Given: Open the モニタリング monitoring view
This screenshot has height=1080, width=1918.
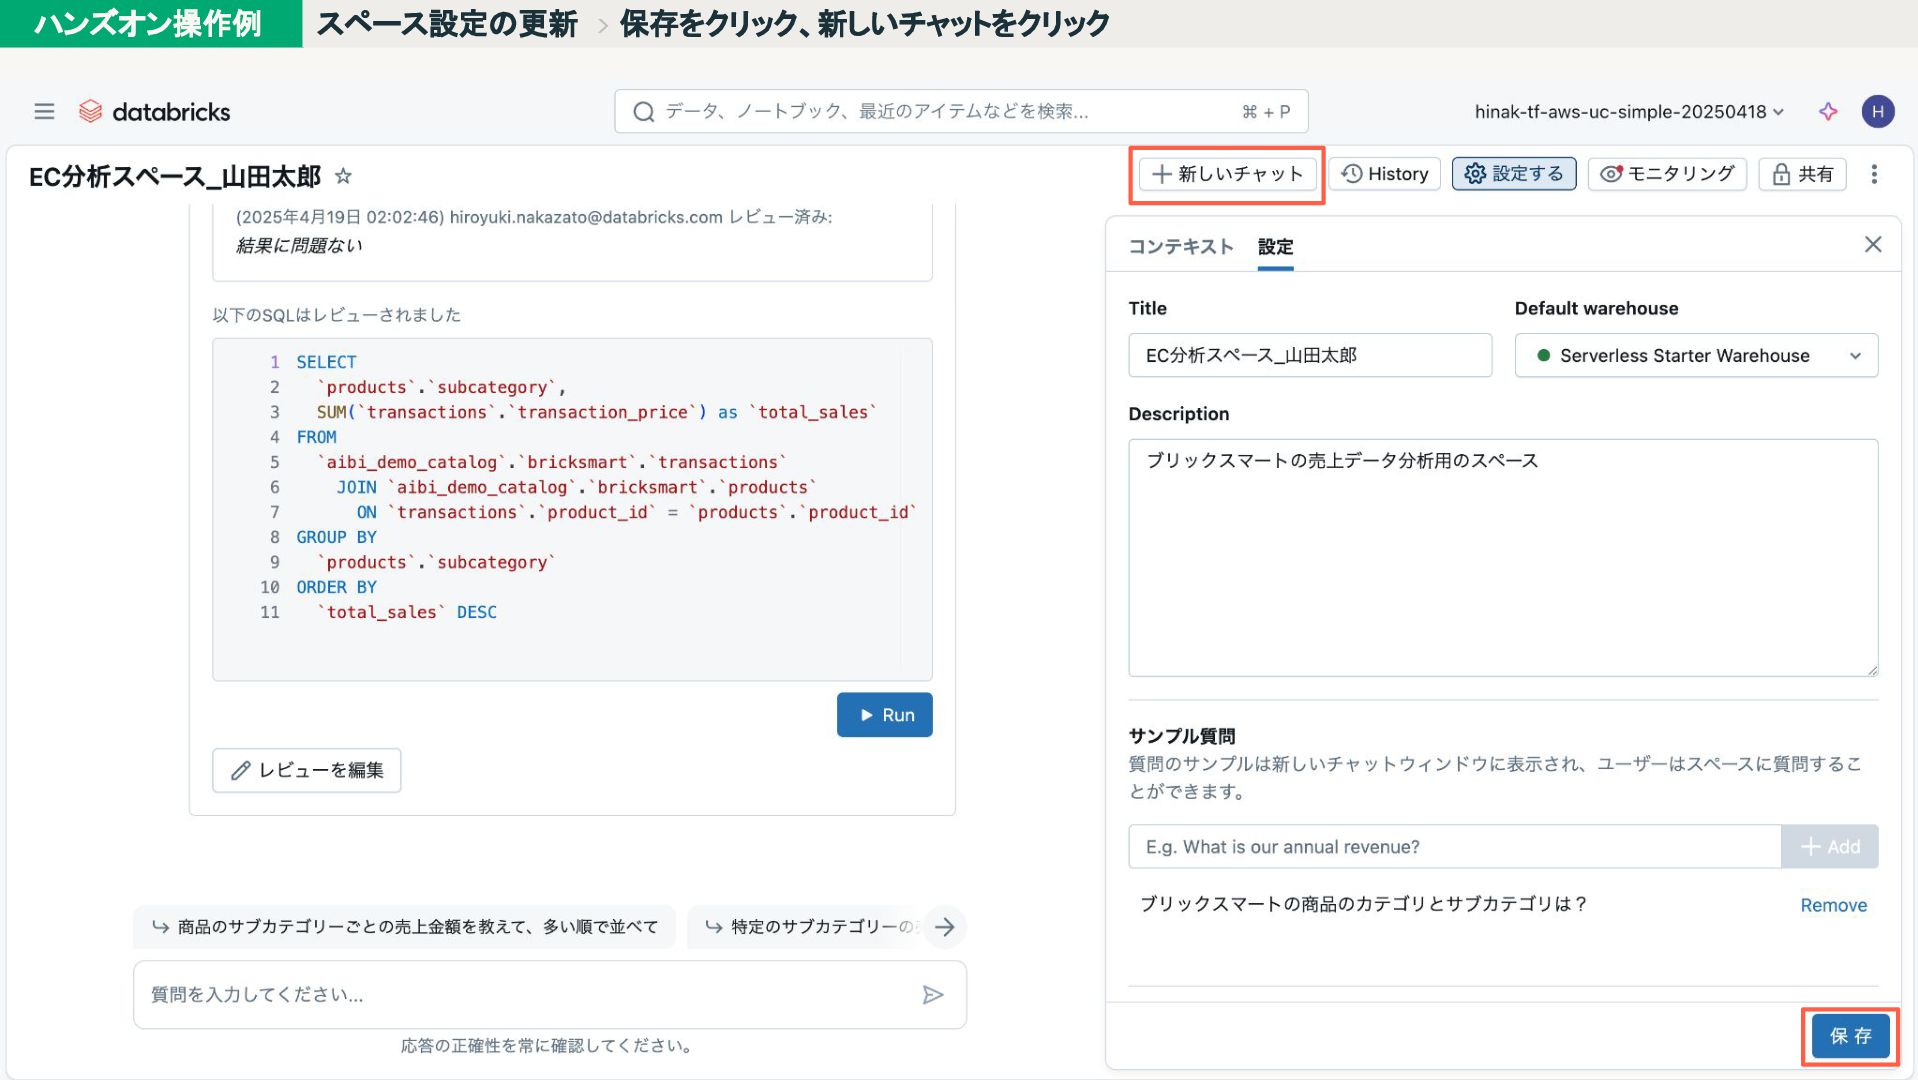Looking at the screenshot, I should pyautogui.click(x=1666, y=174).
